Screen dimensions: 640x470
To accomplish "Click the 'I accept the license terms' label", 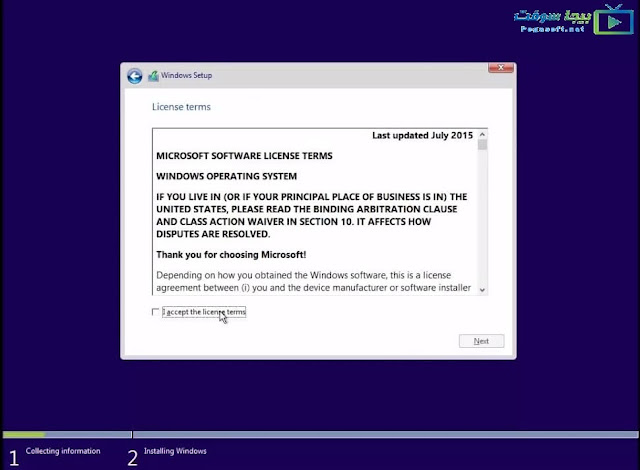I will point(204,312).
